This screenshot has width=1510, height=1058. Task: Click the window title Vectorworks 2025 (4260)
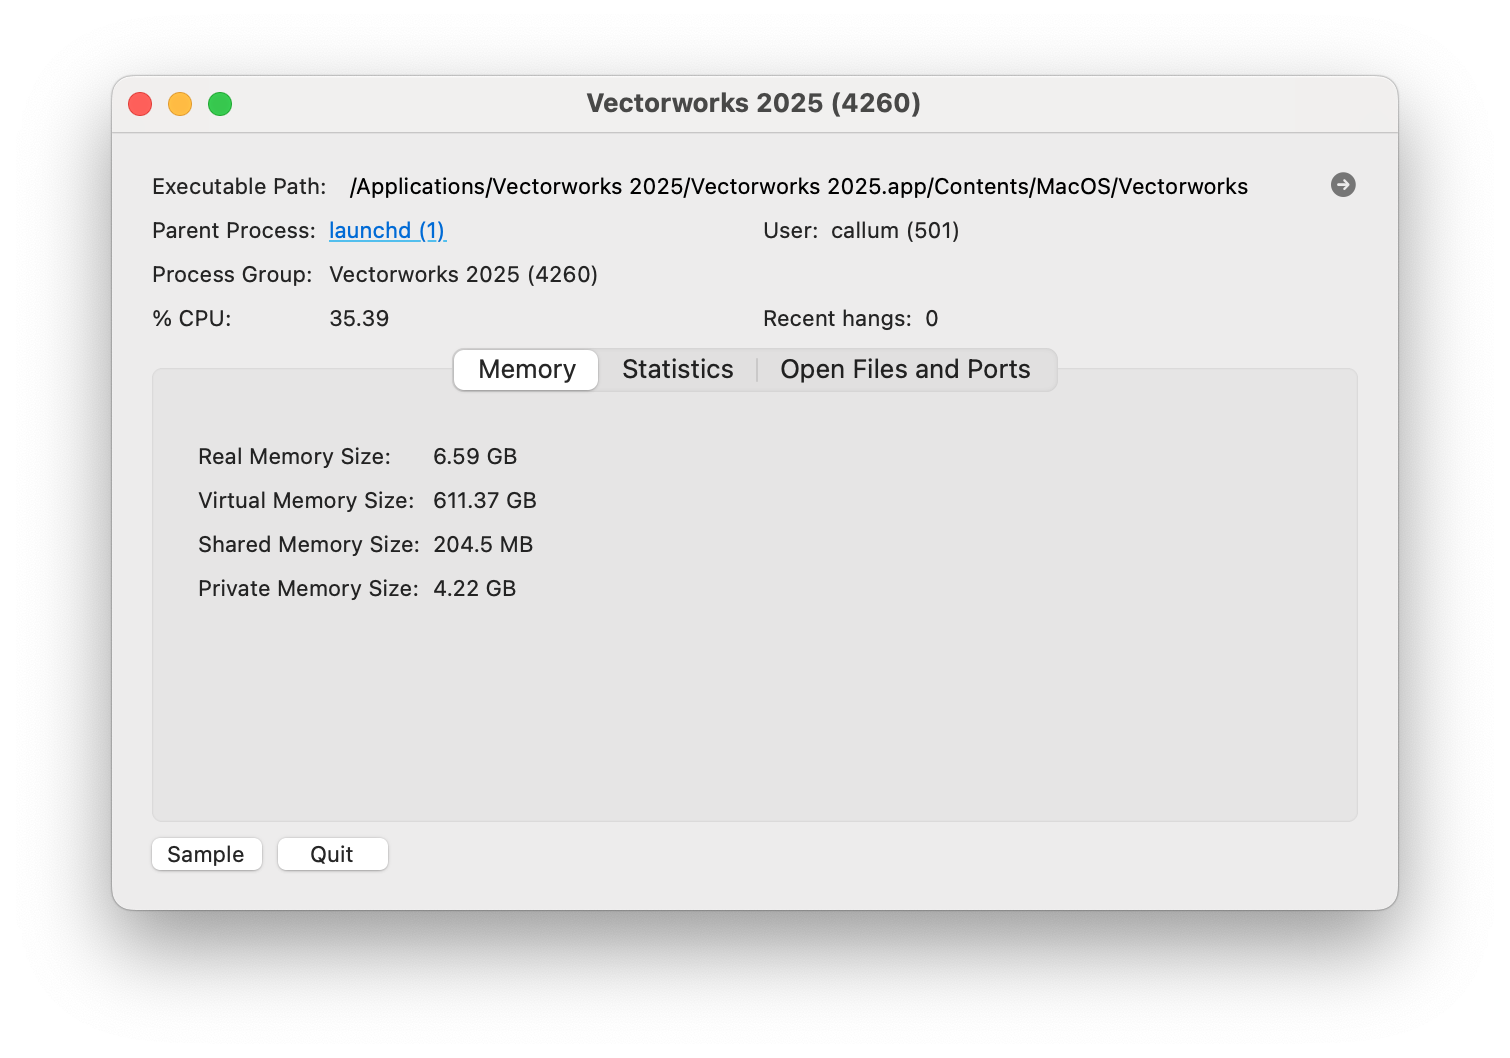(753, 104)
